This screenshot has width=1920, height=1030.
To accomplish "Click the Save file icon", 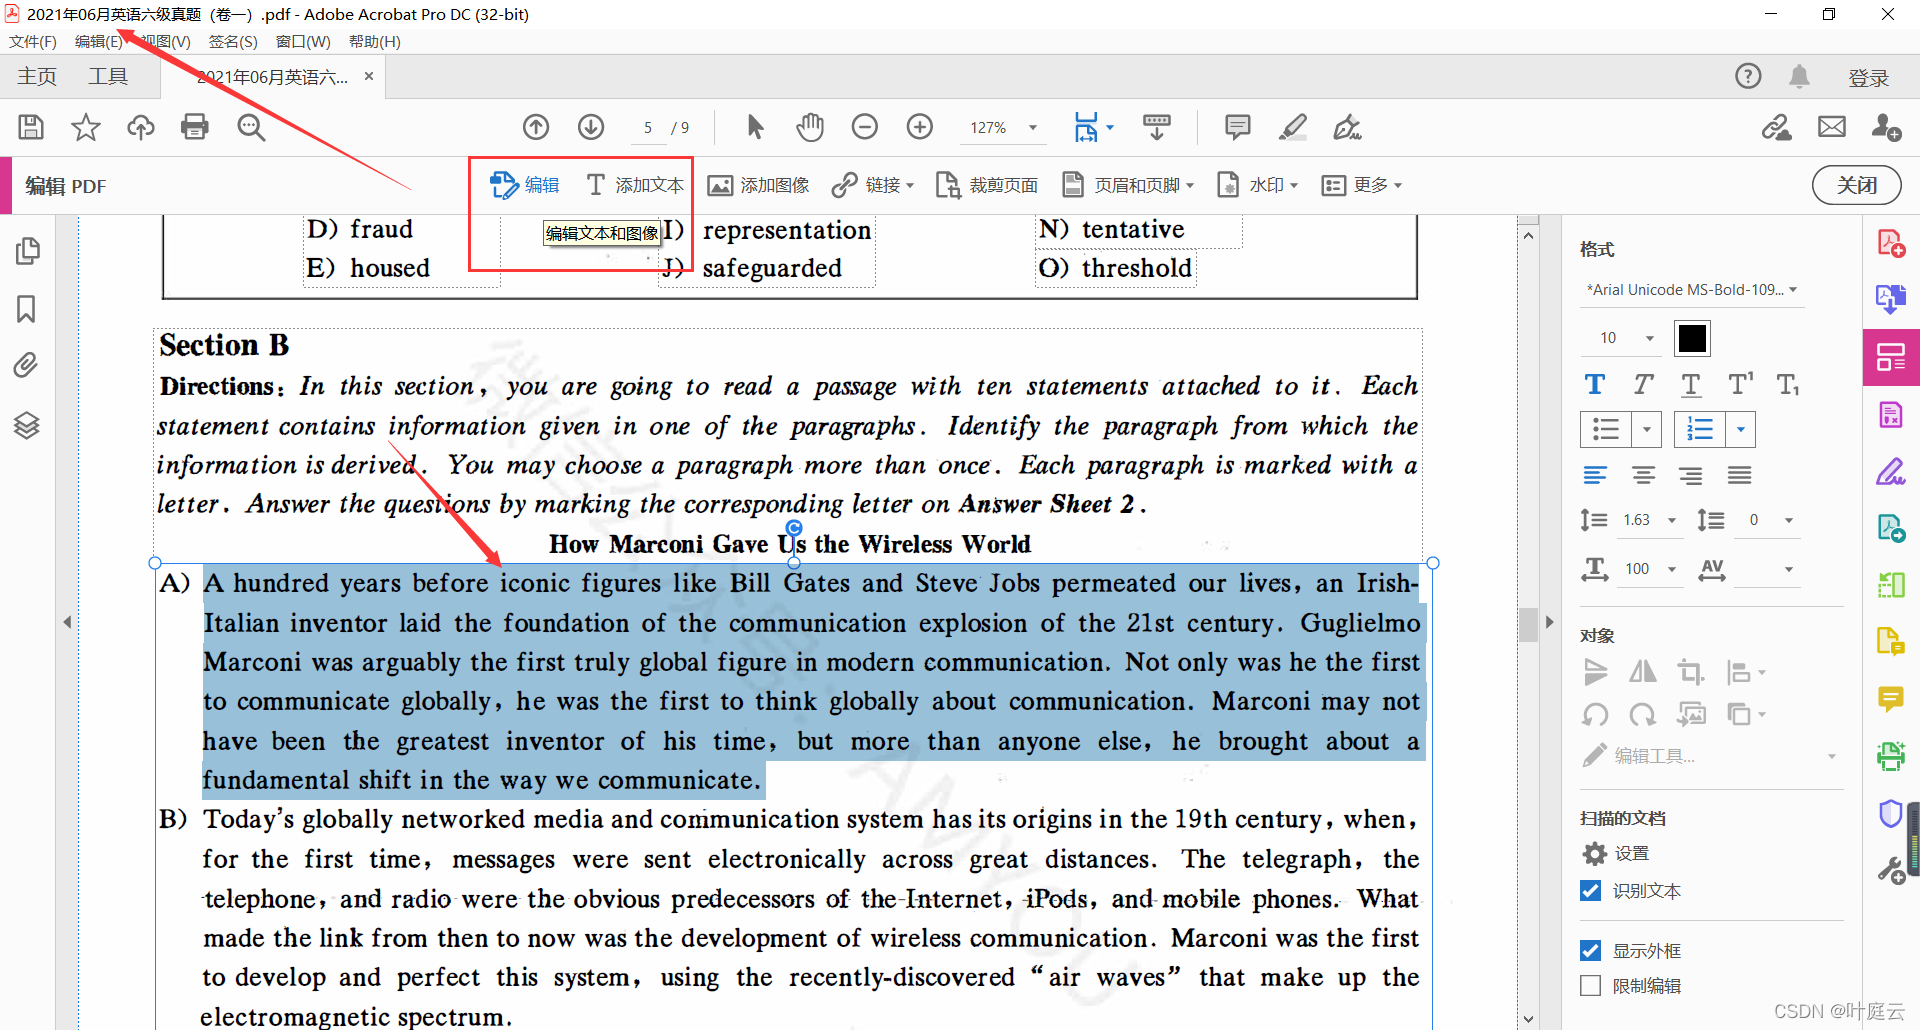I will tap(31, 127).
